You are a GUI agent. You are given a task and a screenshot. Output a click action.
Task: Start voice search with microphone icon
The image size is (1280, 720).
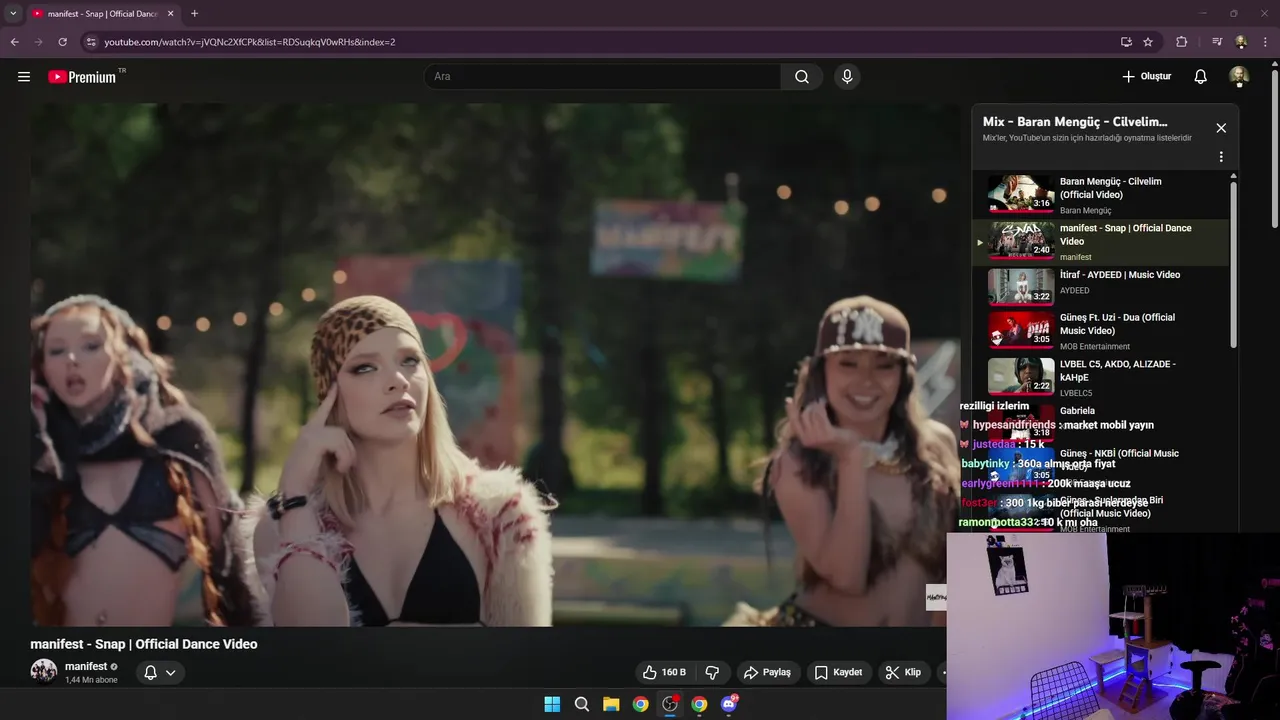847,77
